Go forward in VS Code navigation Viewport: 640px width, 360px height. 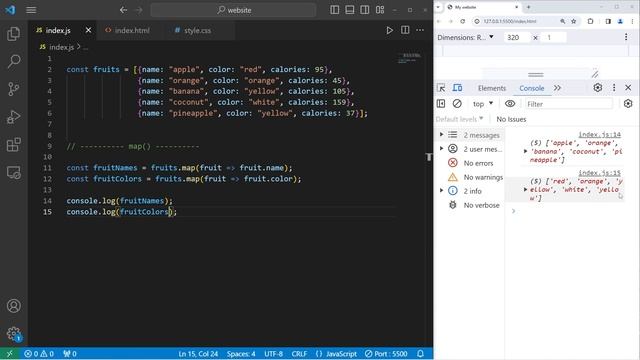tap(139, 10)
